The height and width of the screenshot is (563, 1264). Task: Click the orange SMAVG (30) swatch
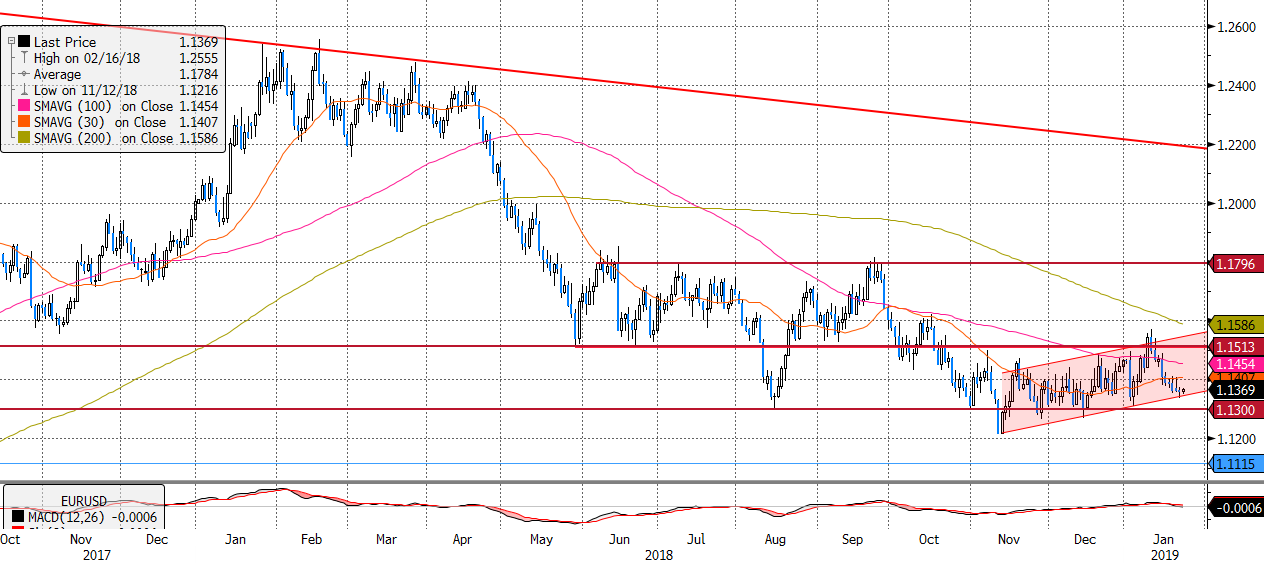[24, 122]
